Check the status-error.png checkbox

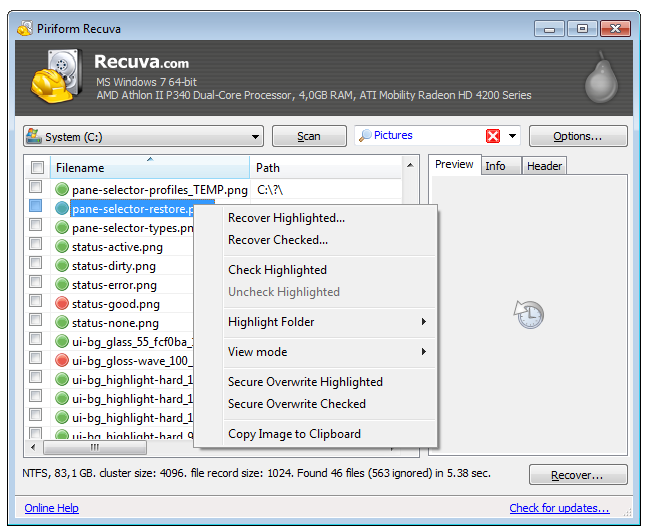[36, 281]
